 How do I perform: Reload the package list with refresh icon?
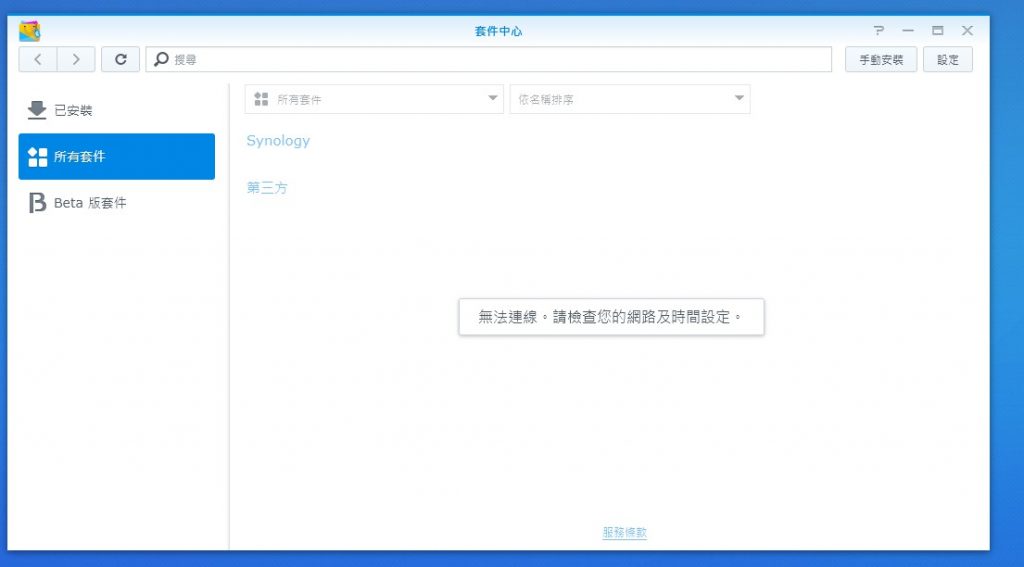(x=120, y=59)
